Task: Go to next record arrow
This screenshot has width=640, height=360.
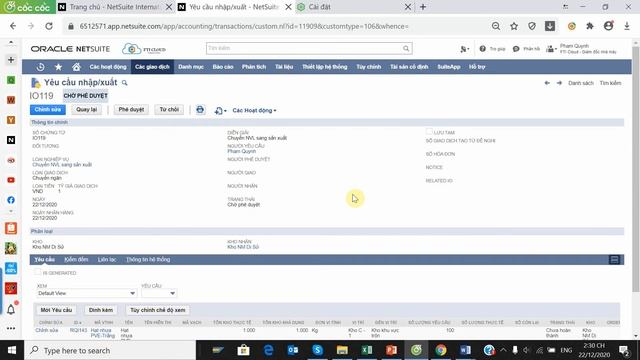Action: tap(559, 83)
